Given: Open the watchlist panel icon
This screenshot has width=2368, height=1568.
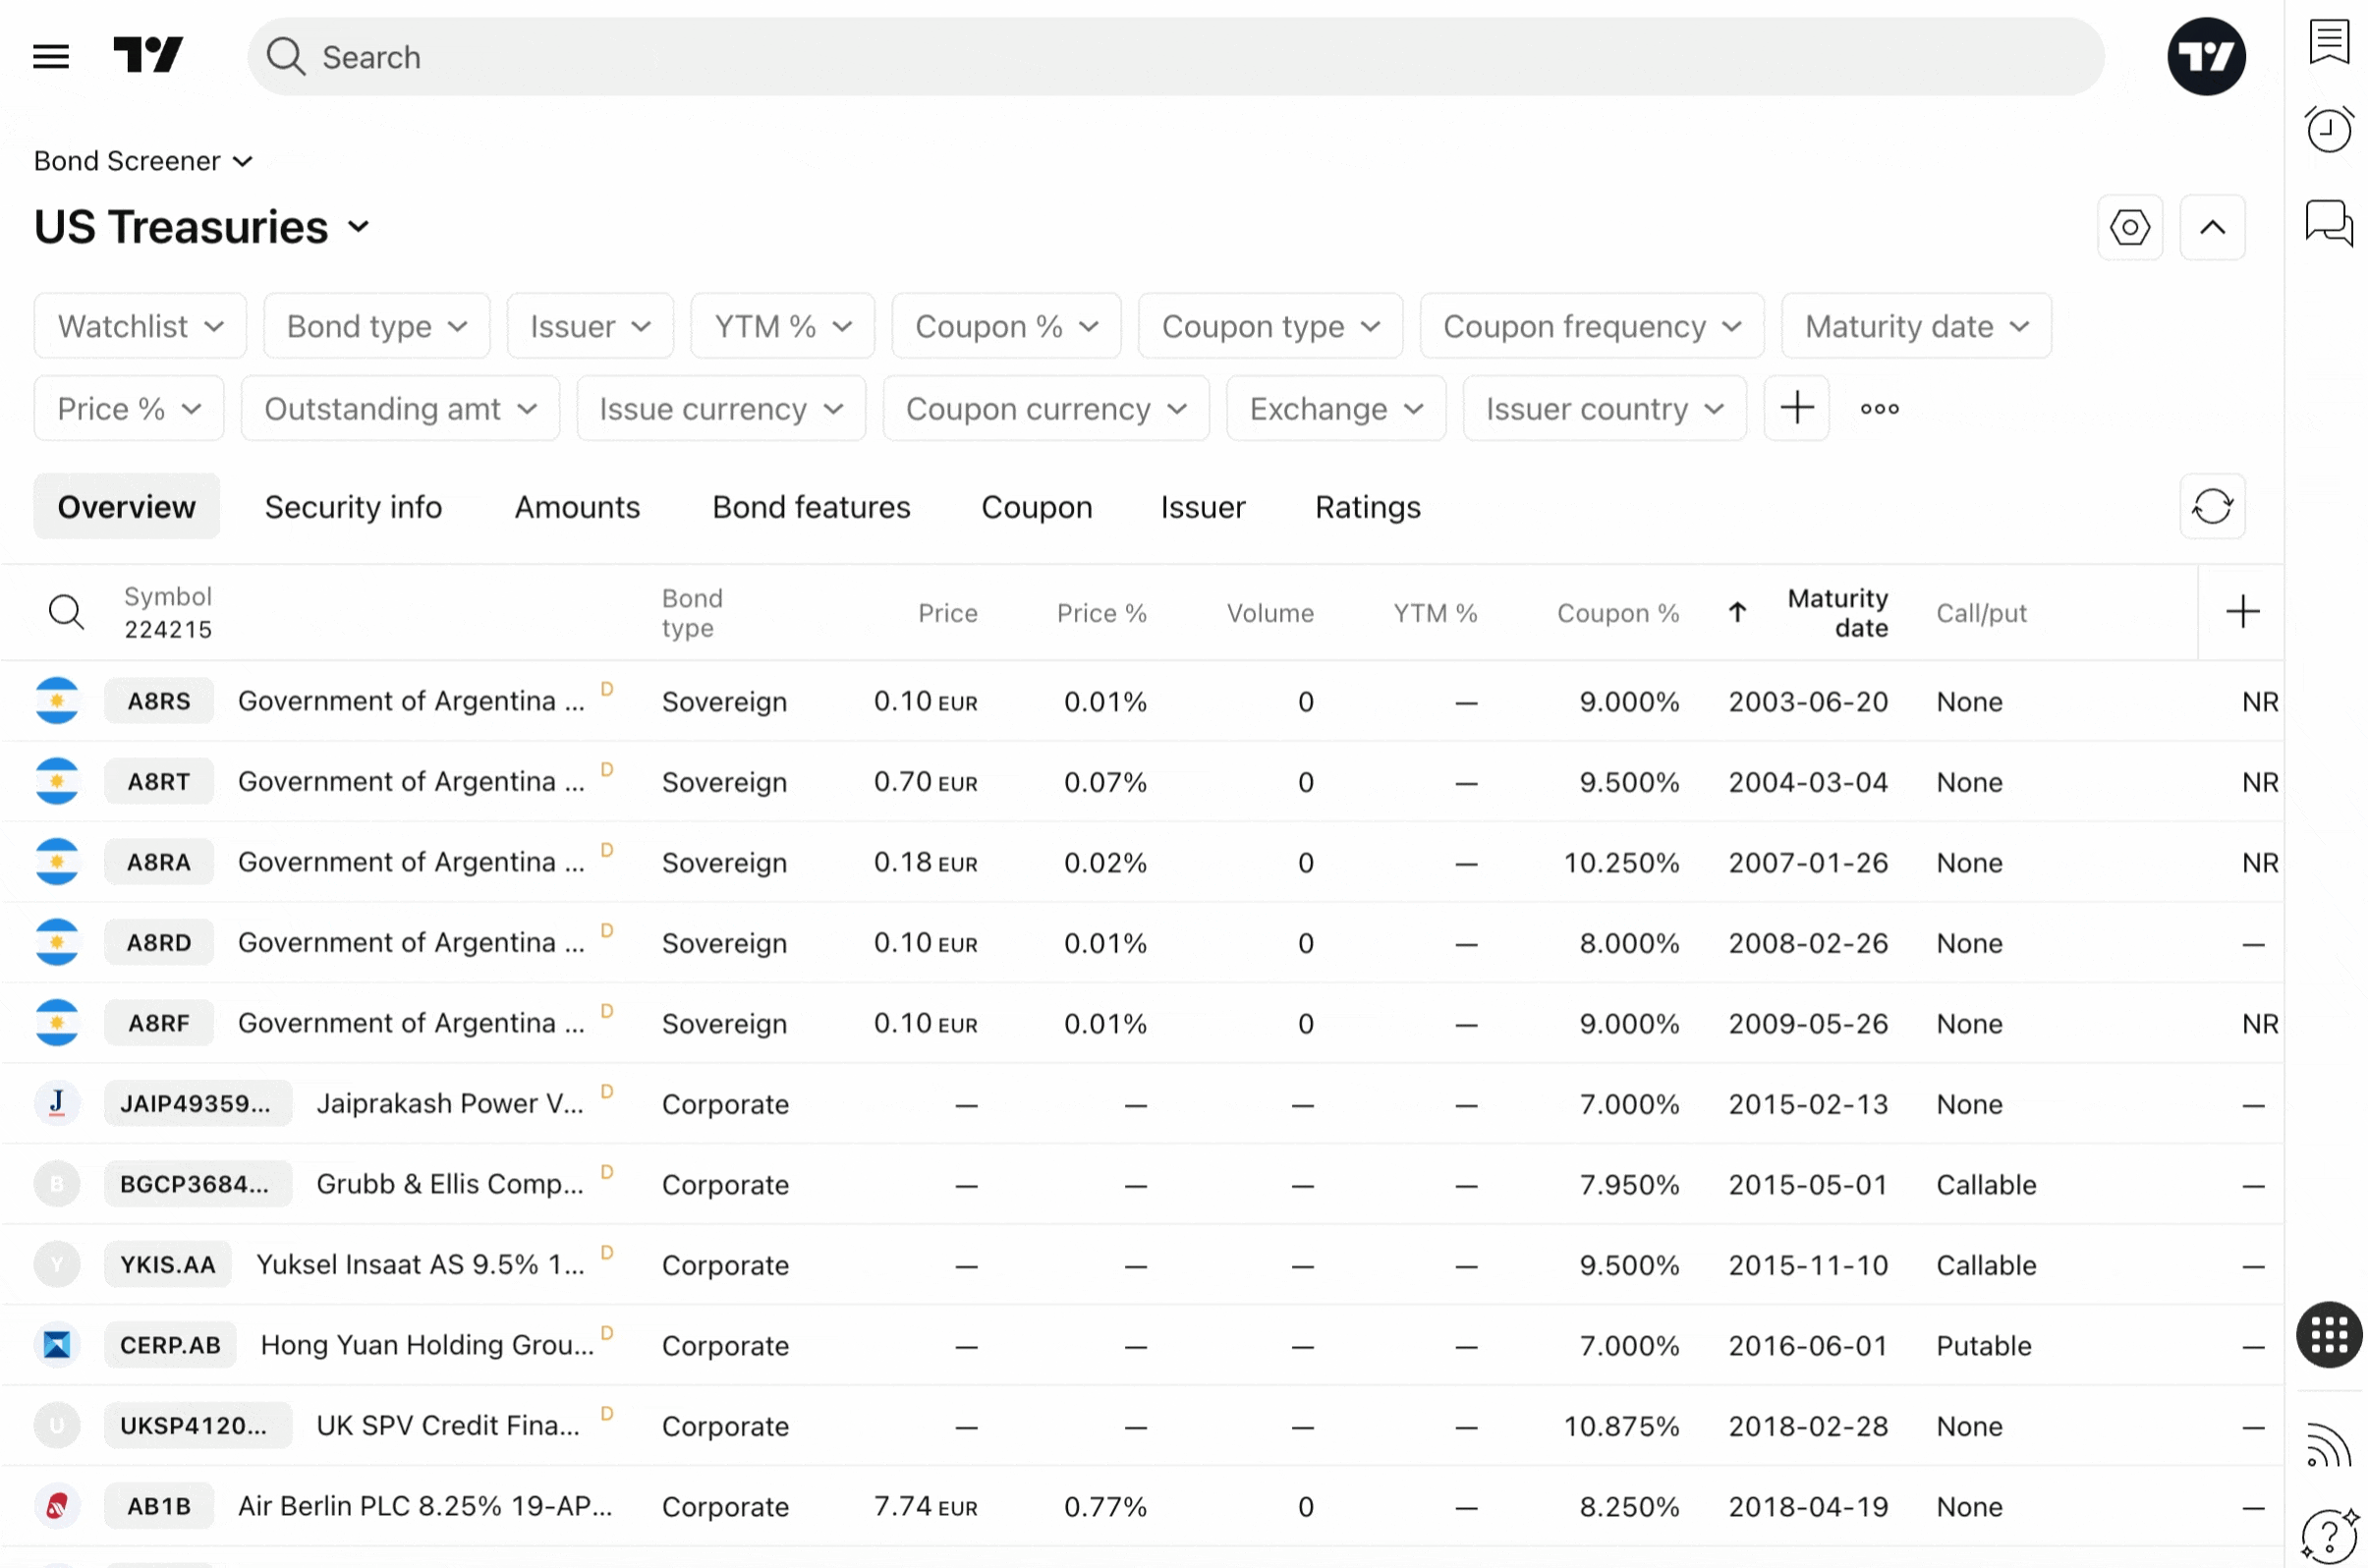Looking at the screenshot, I should pos(2328,42).
